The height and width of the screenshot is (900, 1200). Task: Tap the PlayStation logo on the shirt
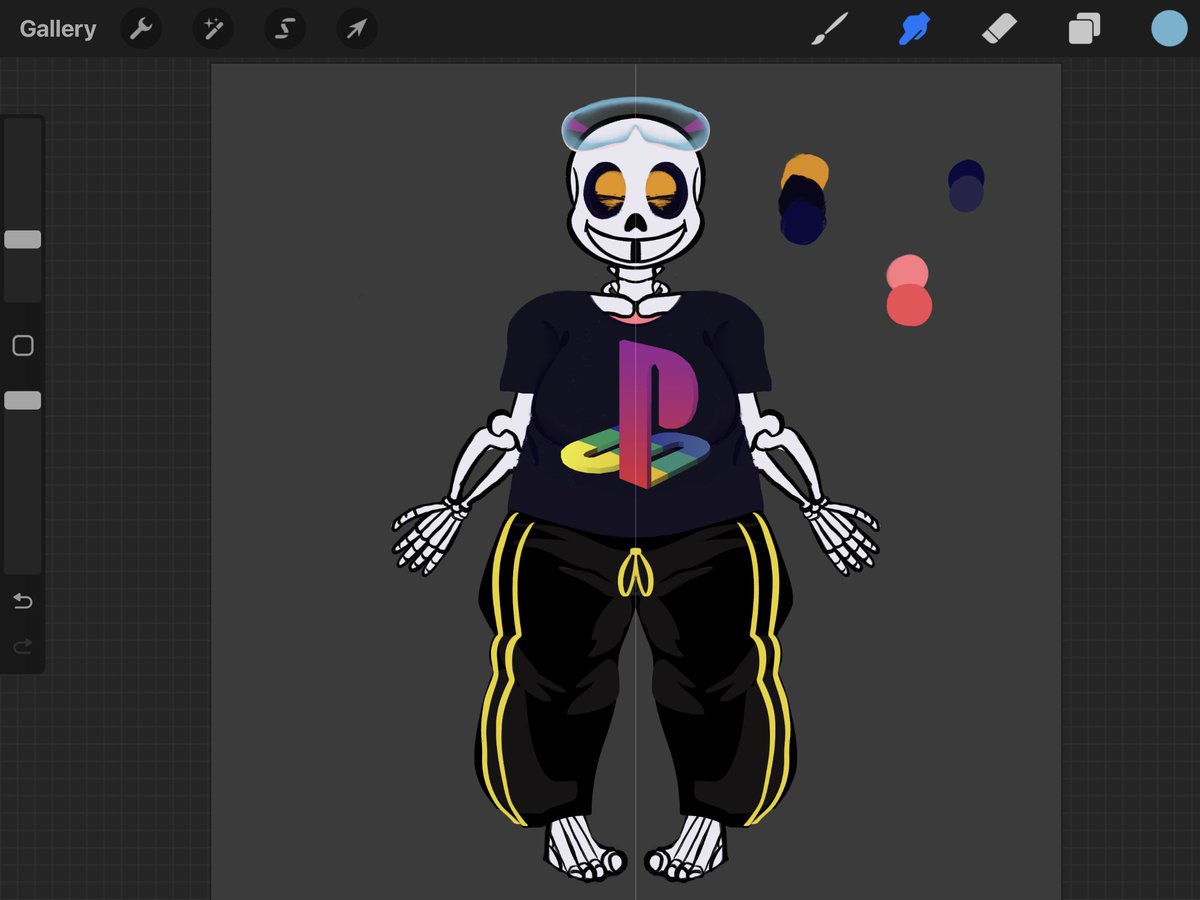coord(636,414)
